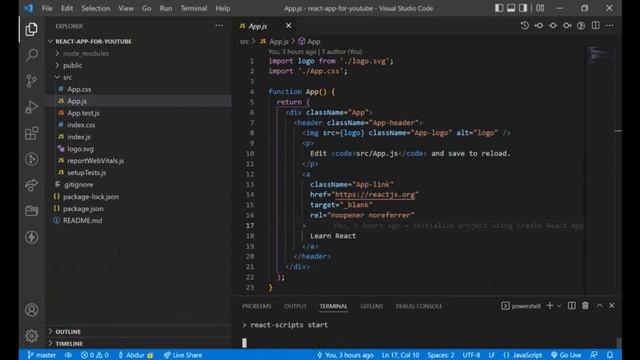Click Go Live in status bar
The image size is (640, 360).
point(566,355)
